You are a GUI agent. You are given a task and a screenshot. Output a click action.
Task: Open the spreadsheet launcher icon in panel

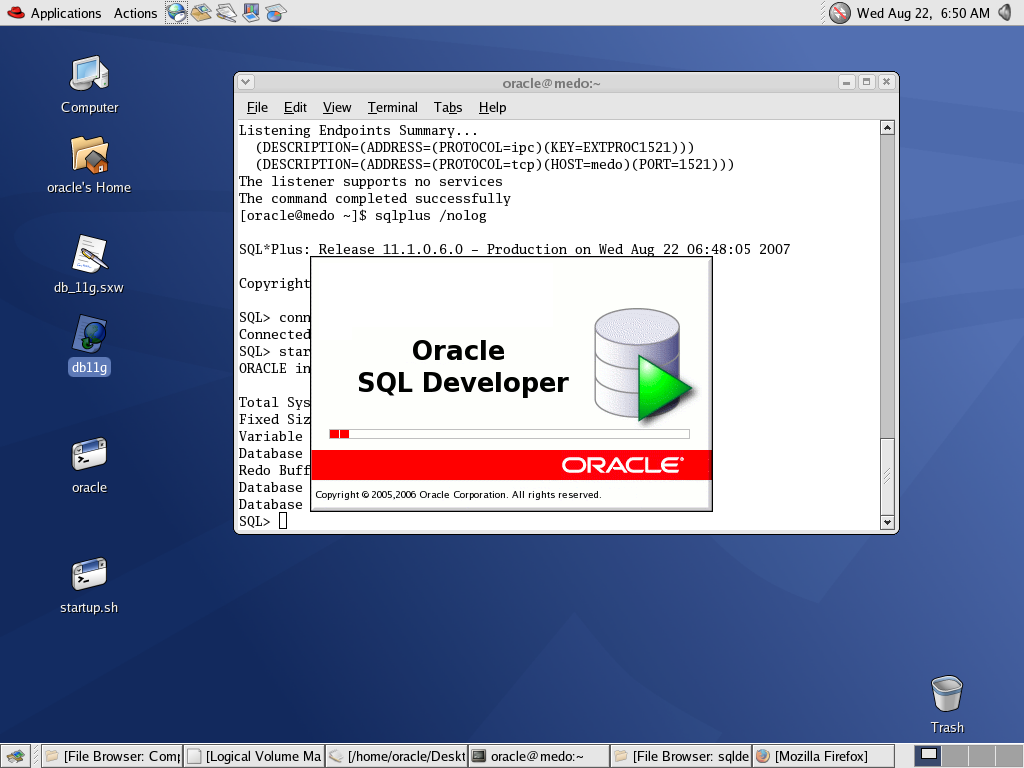coord(276,13)
